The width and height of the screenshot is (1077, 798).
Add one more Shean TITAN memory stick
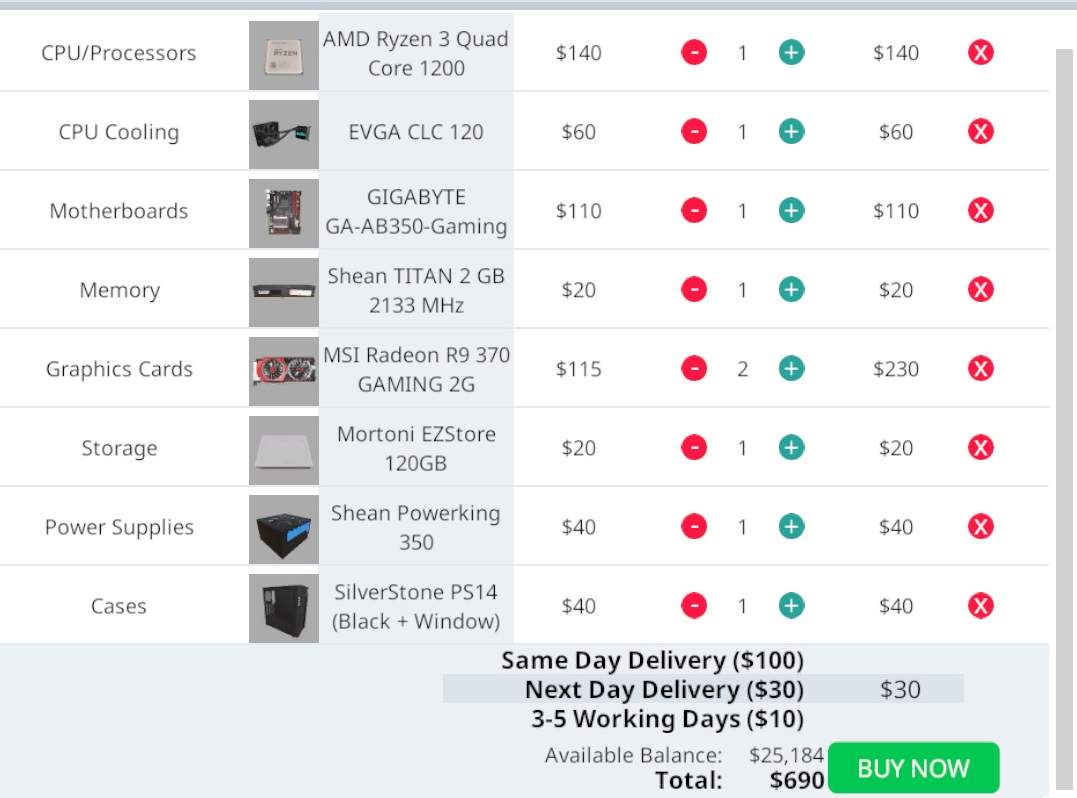pyautogui.click(x=791, y=289)
